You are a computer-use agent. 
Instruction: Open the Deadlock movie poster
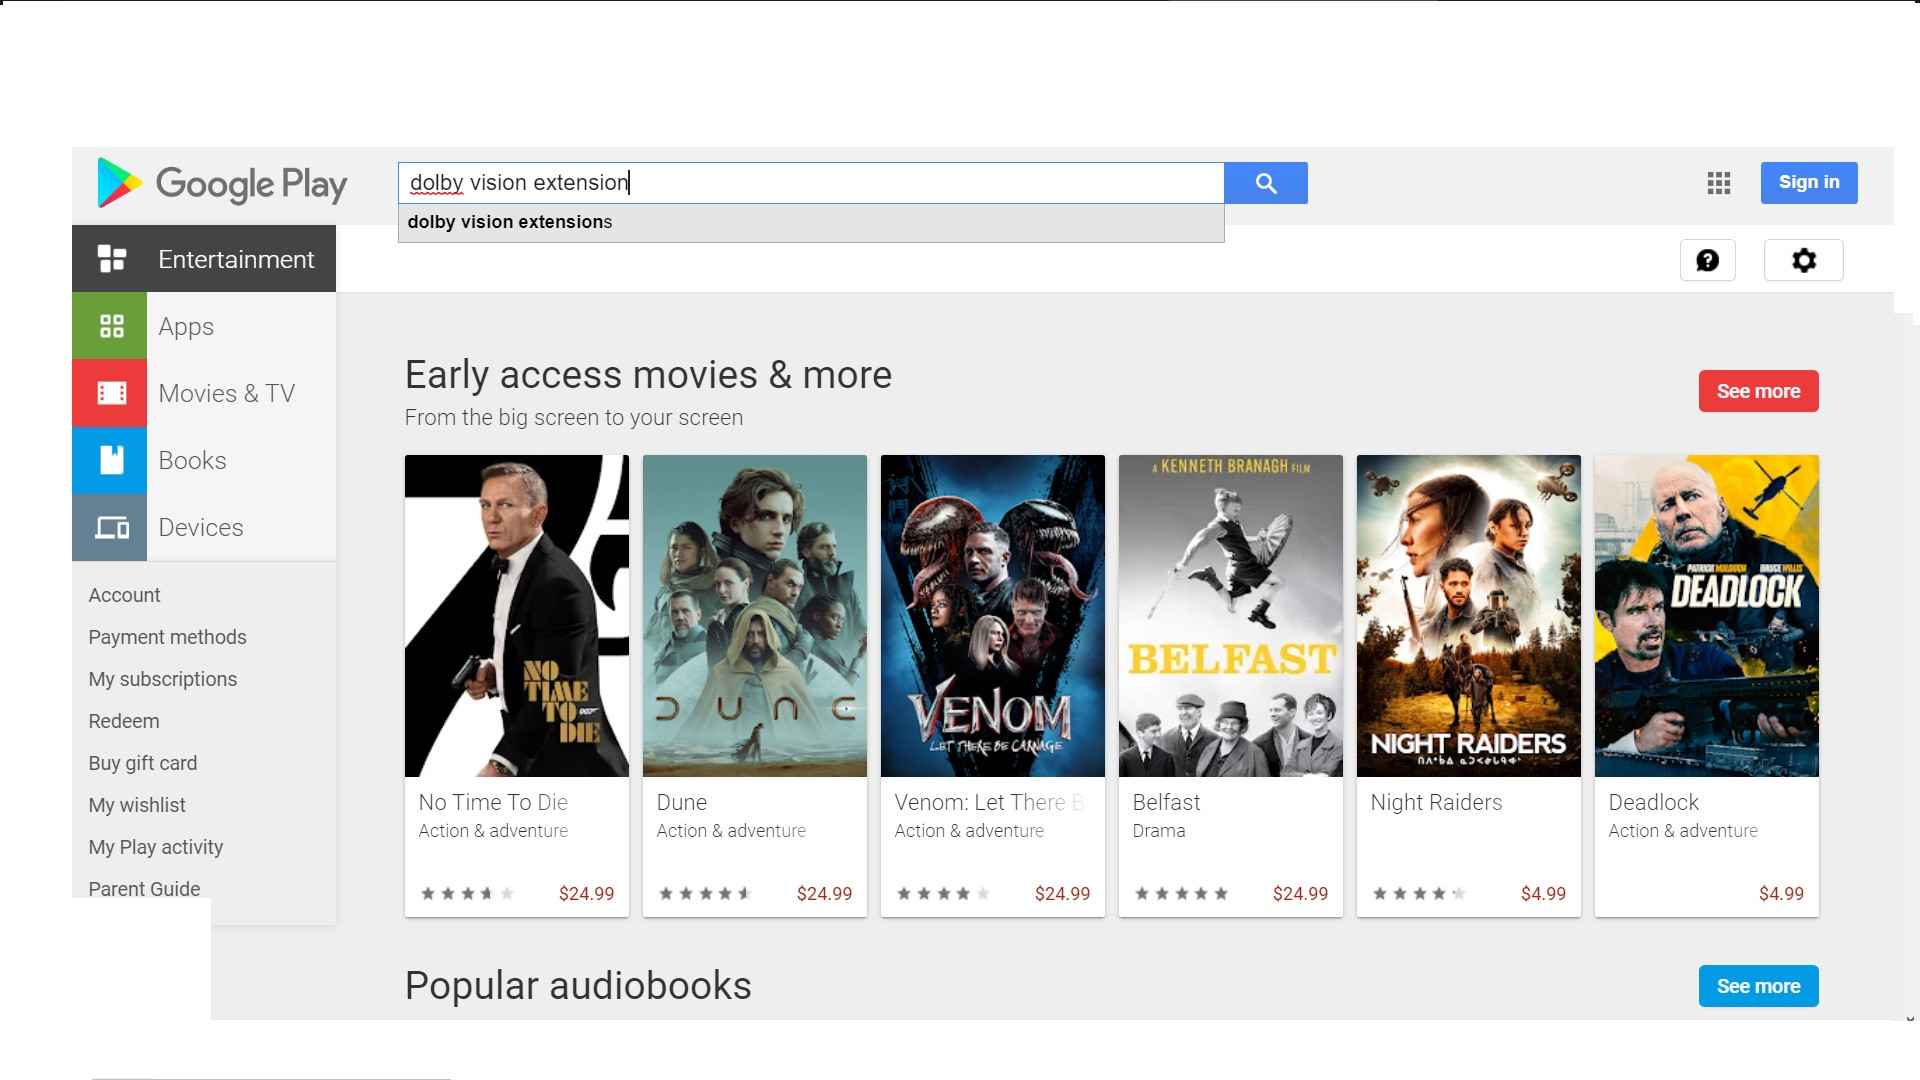[1707, 616]
